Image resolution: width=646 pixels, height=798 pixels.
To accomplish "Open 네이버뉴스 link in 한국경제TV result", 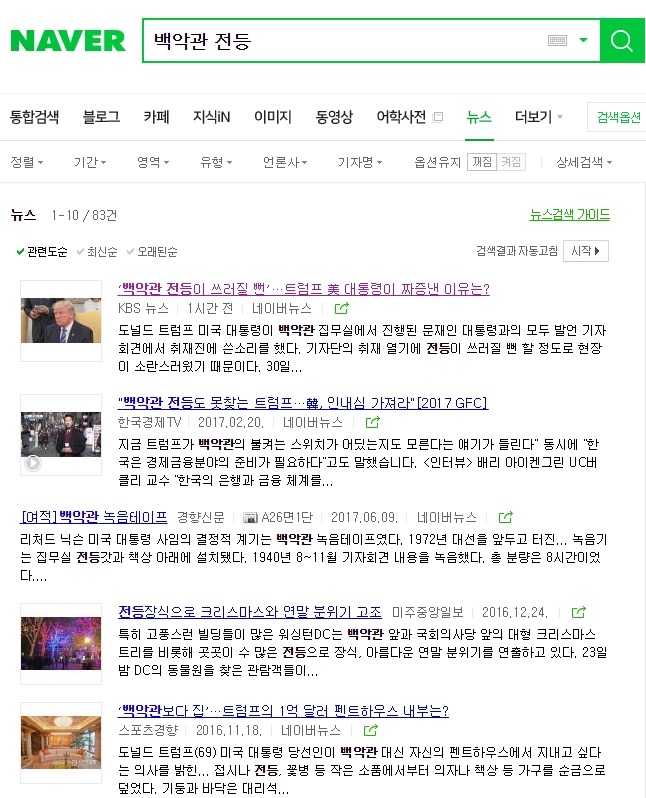I will (x=313, y=422).
